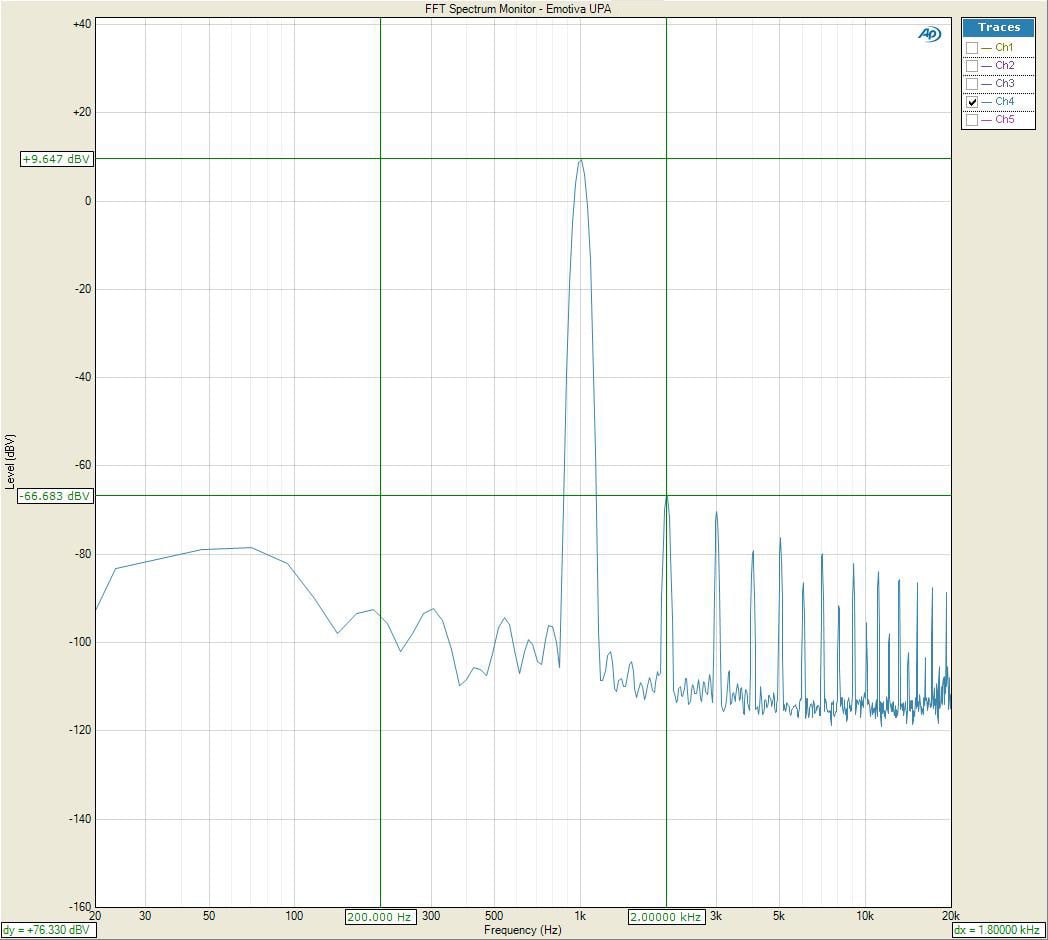
Task: Click the AP logo in the graph corner
Action: click(929, 34)
